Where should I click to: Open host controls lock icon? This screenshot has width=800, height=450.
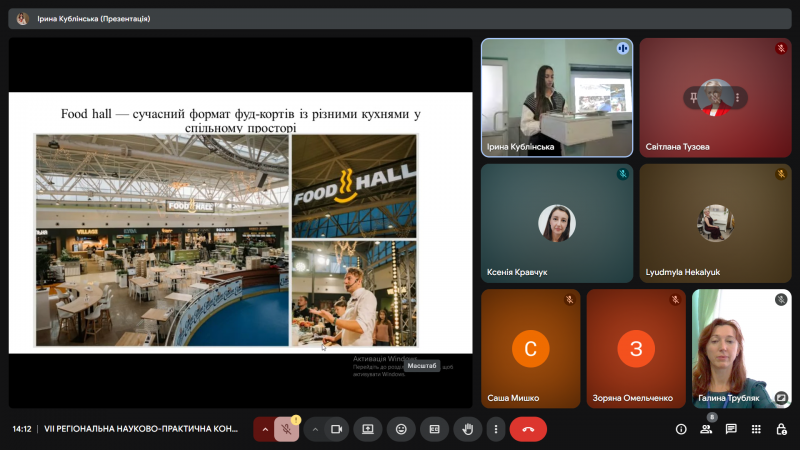tap(781, 429)
